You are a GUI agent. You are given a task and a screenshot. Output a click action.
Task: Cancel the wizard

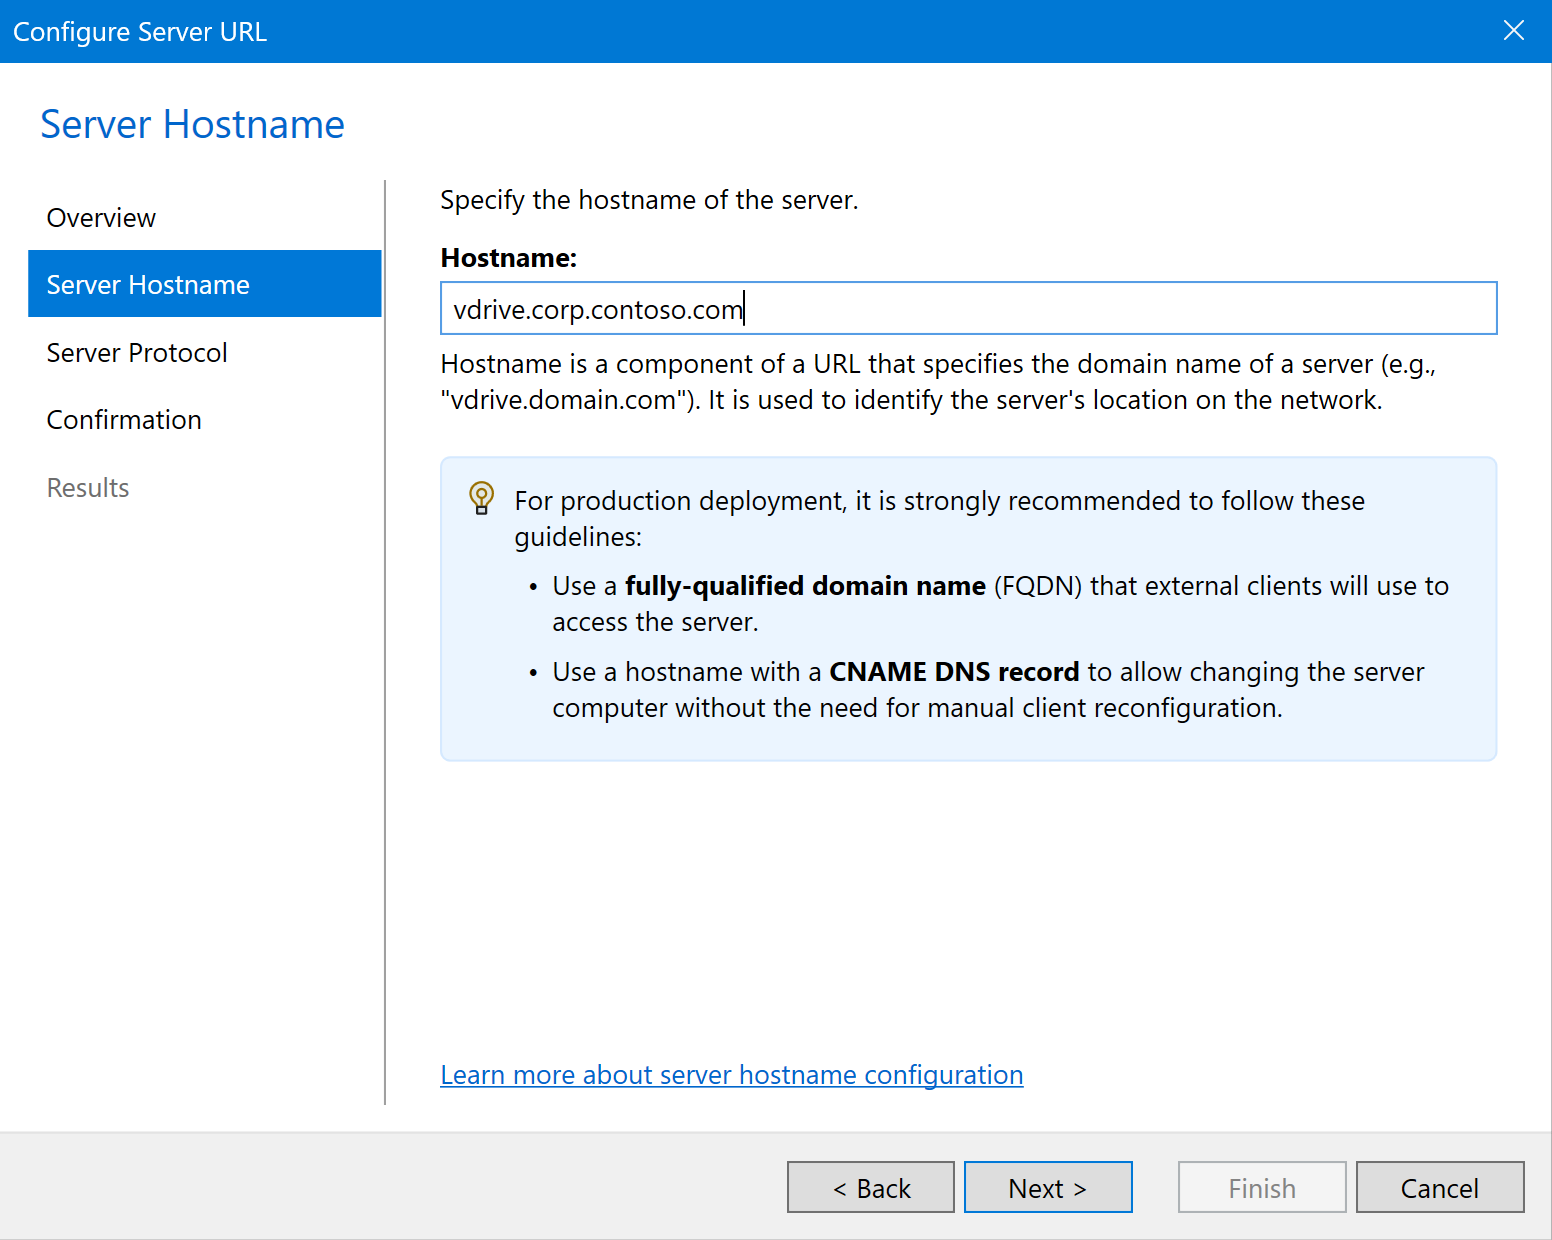(x=1439, y=1188)
